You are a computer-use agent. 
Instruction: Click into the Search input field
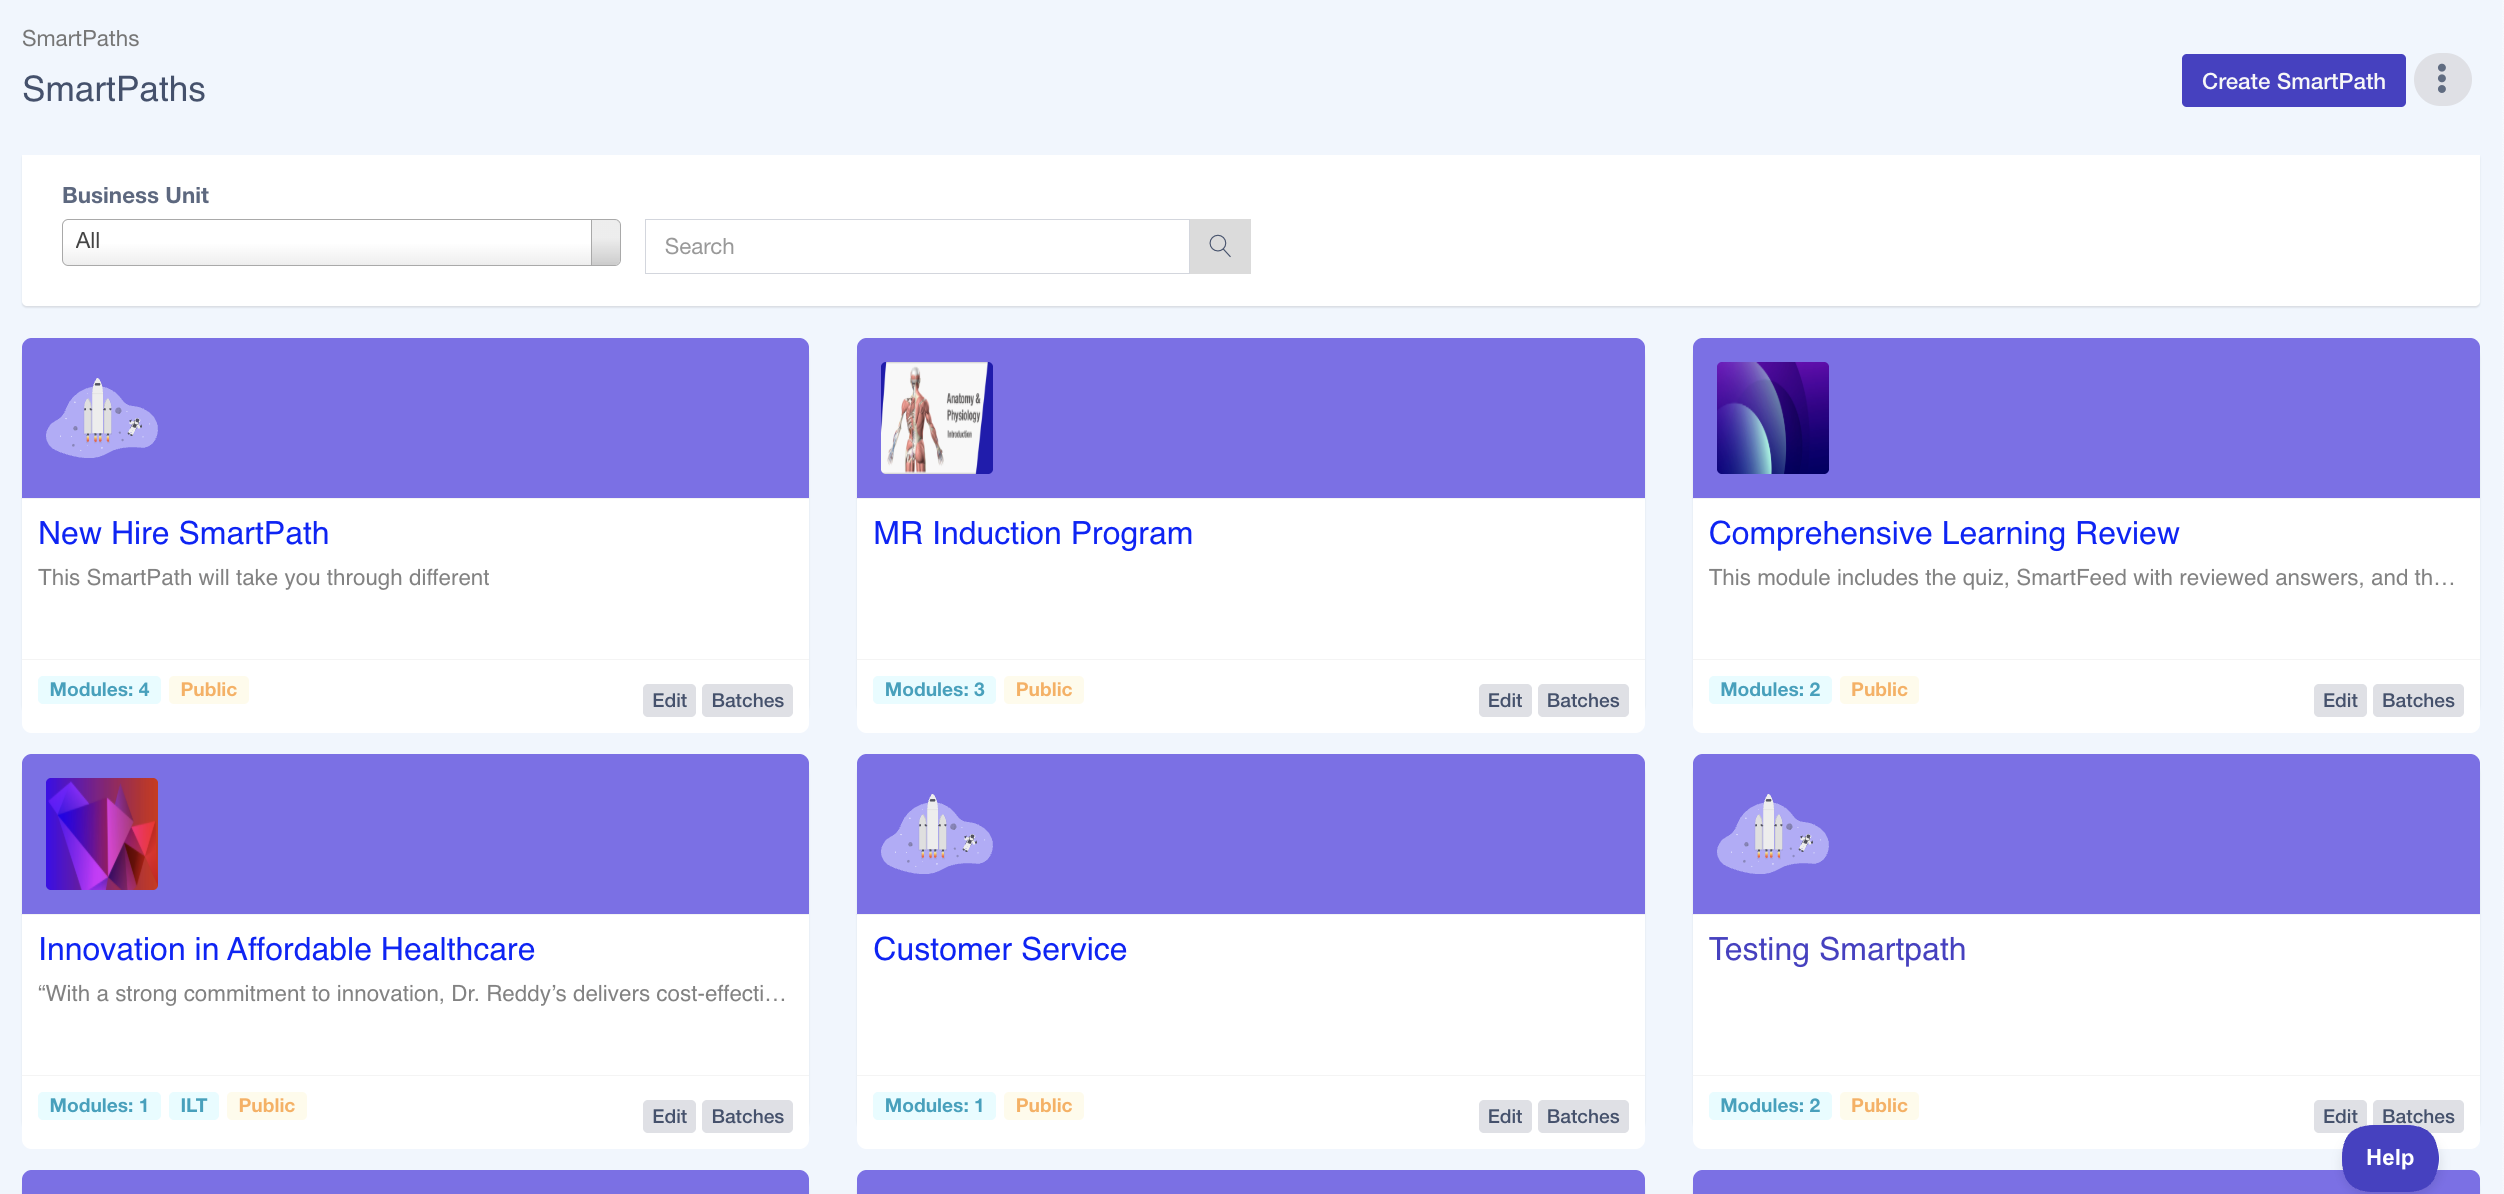tap(916, 246)
